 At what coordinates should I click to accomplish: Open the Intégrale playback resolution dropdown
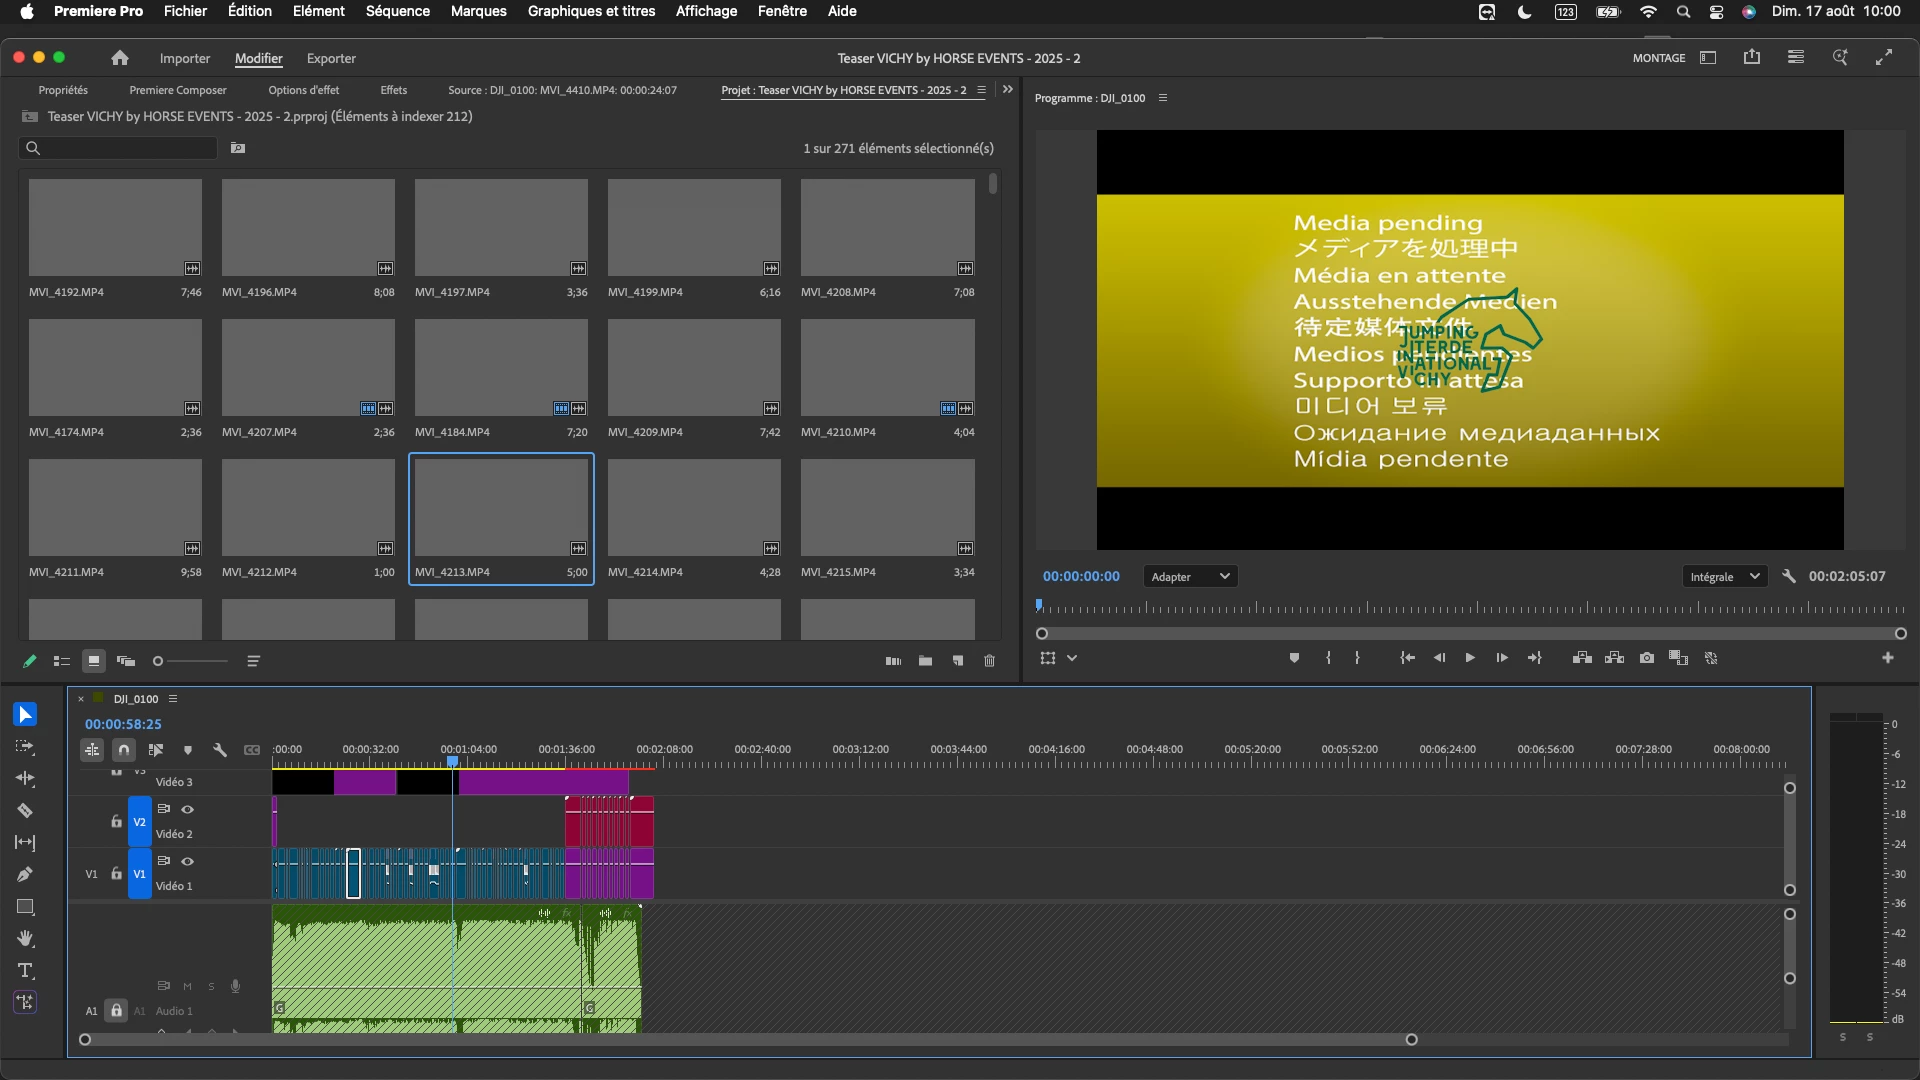(1724, 577)
